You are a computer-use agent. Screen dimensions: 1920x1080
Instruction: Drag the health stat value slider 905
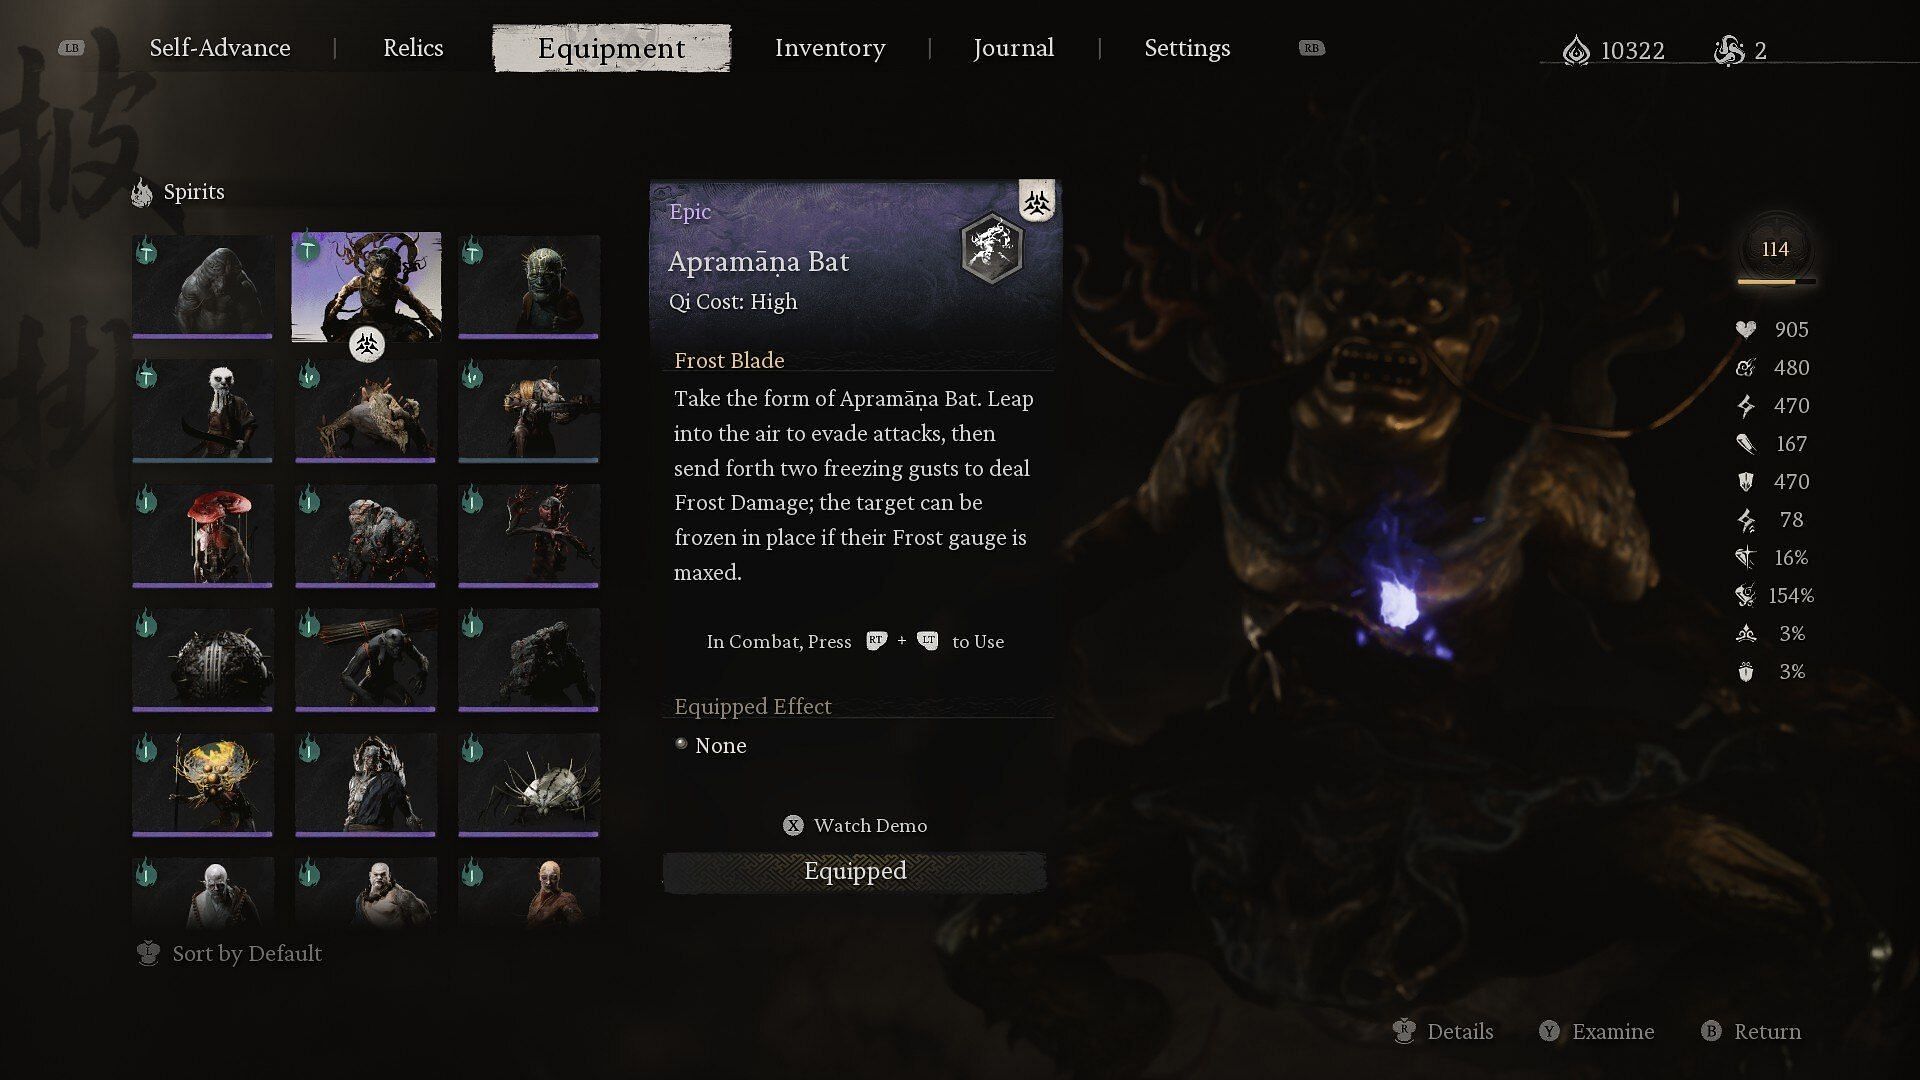1787,330
